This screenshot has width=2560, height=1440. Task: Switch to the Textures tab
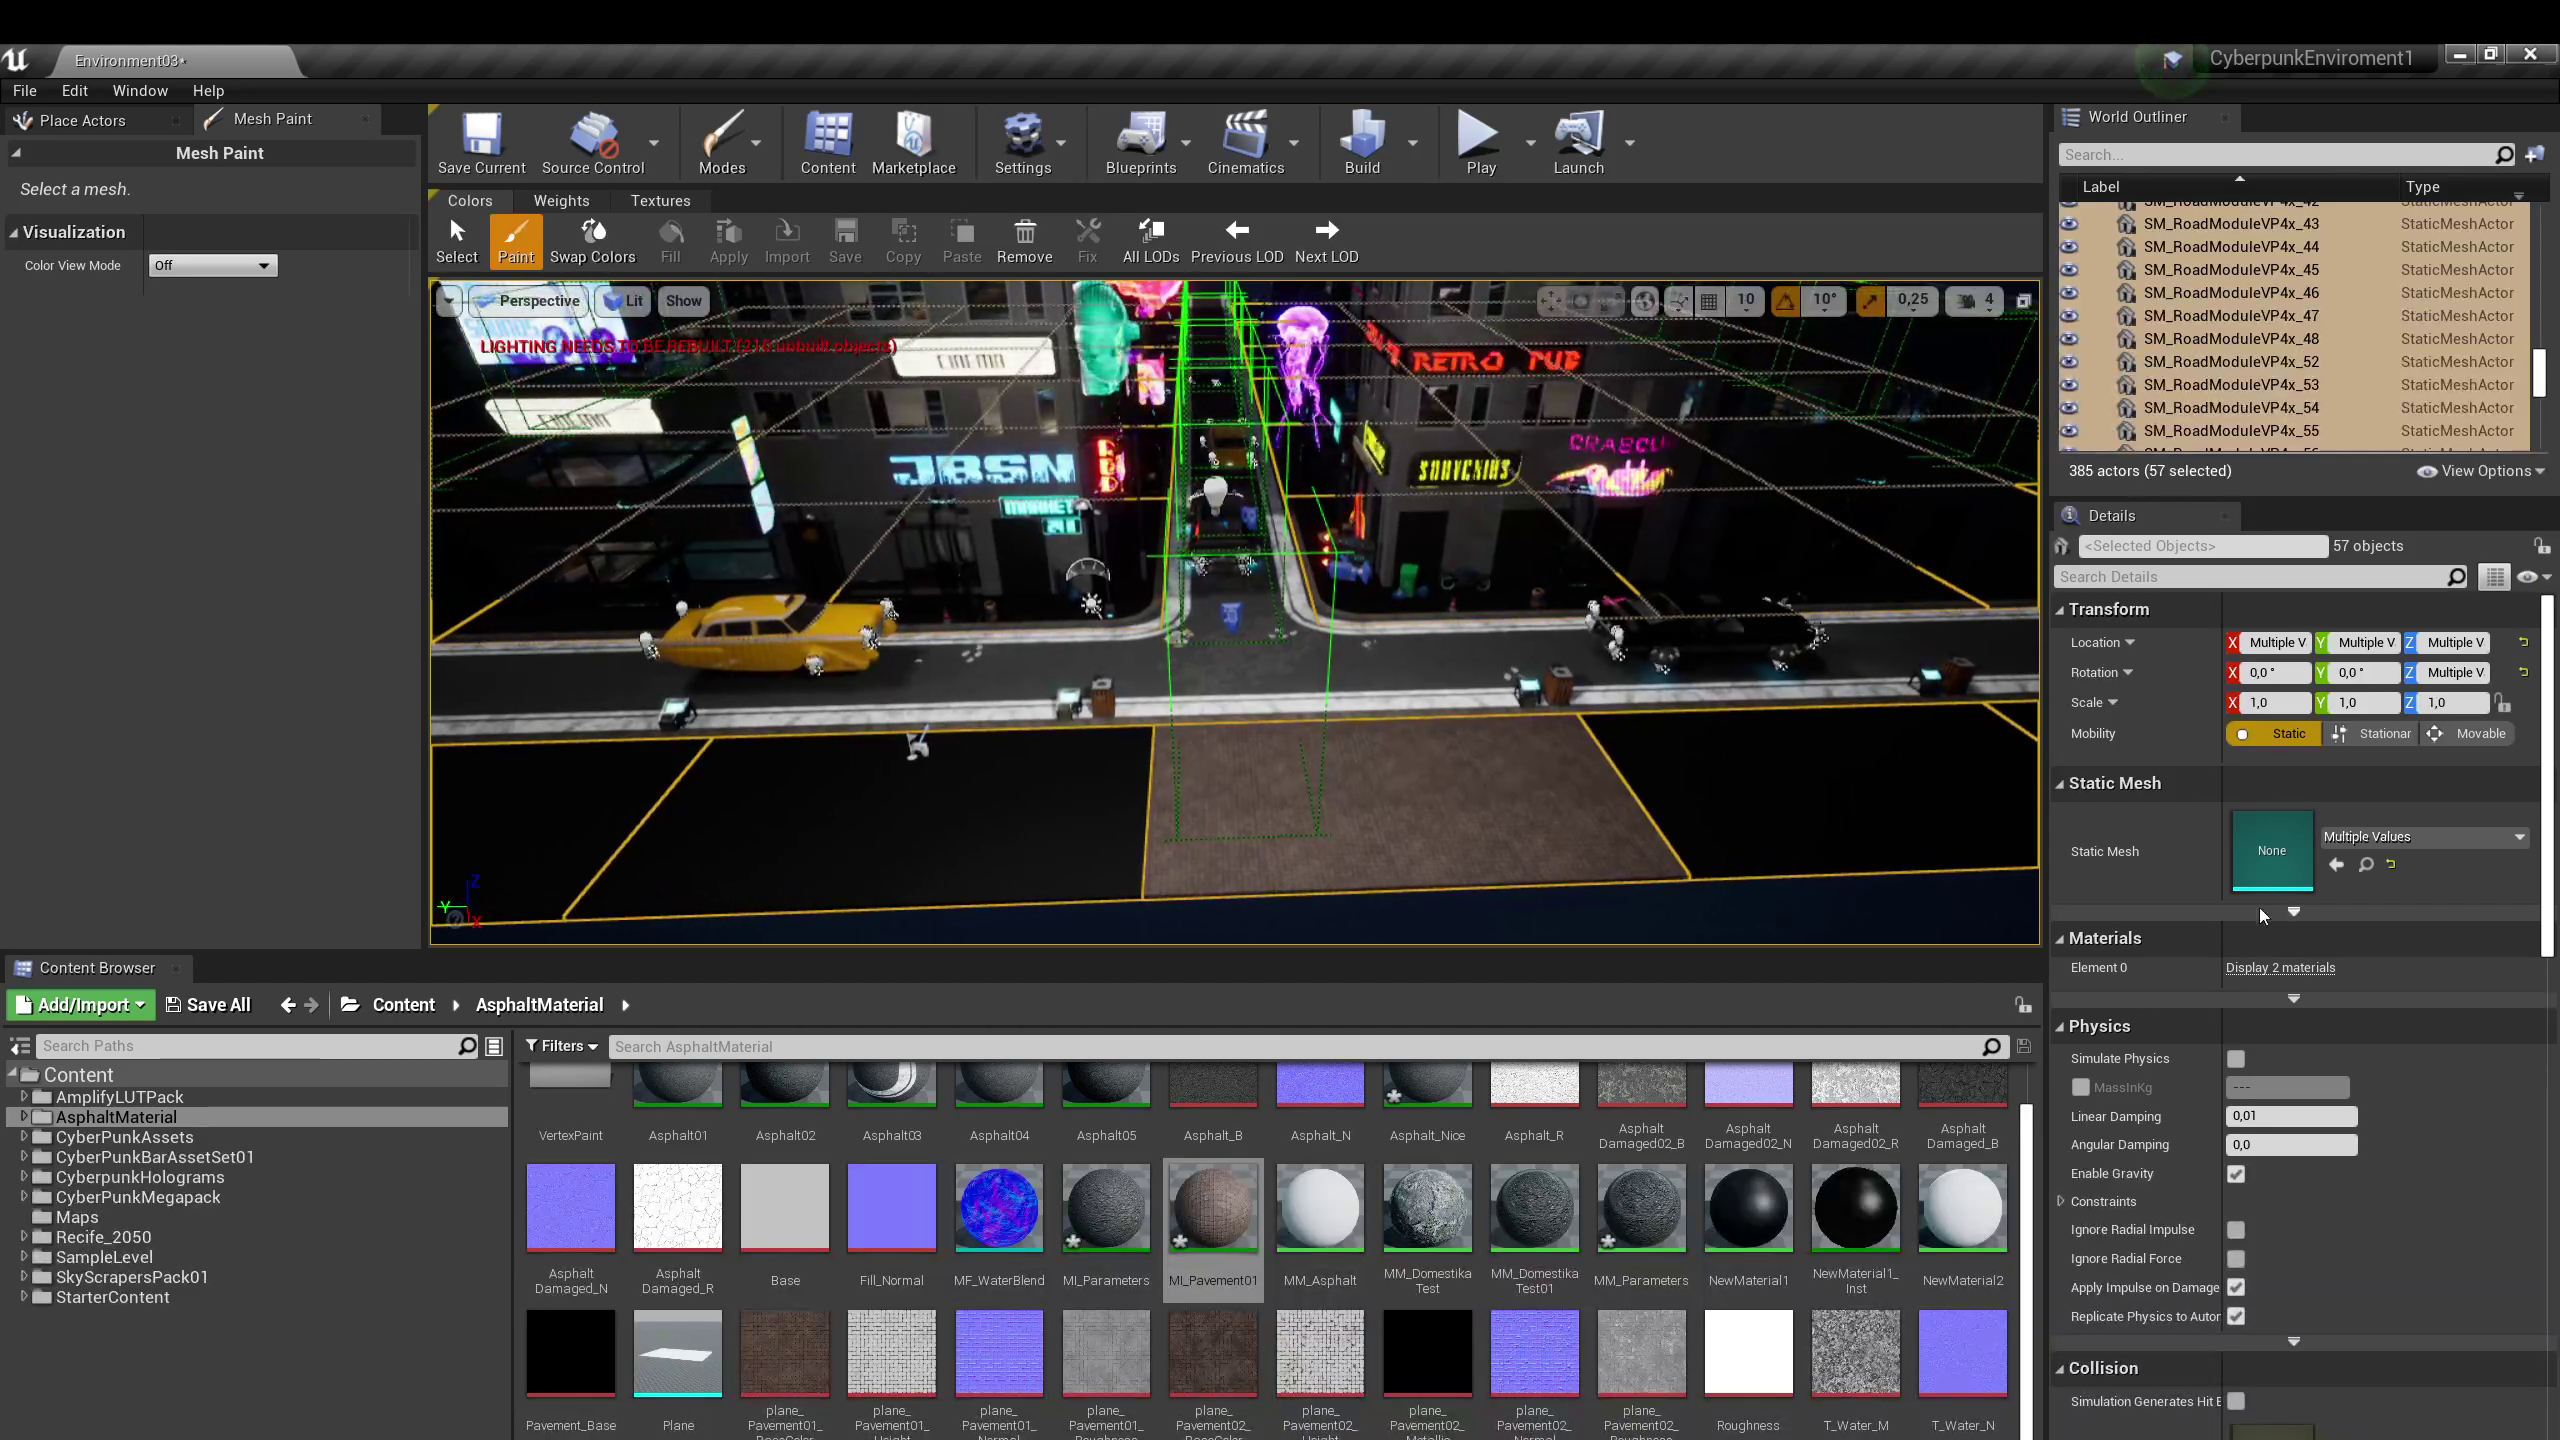(660, 201)
